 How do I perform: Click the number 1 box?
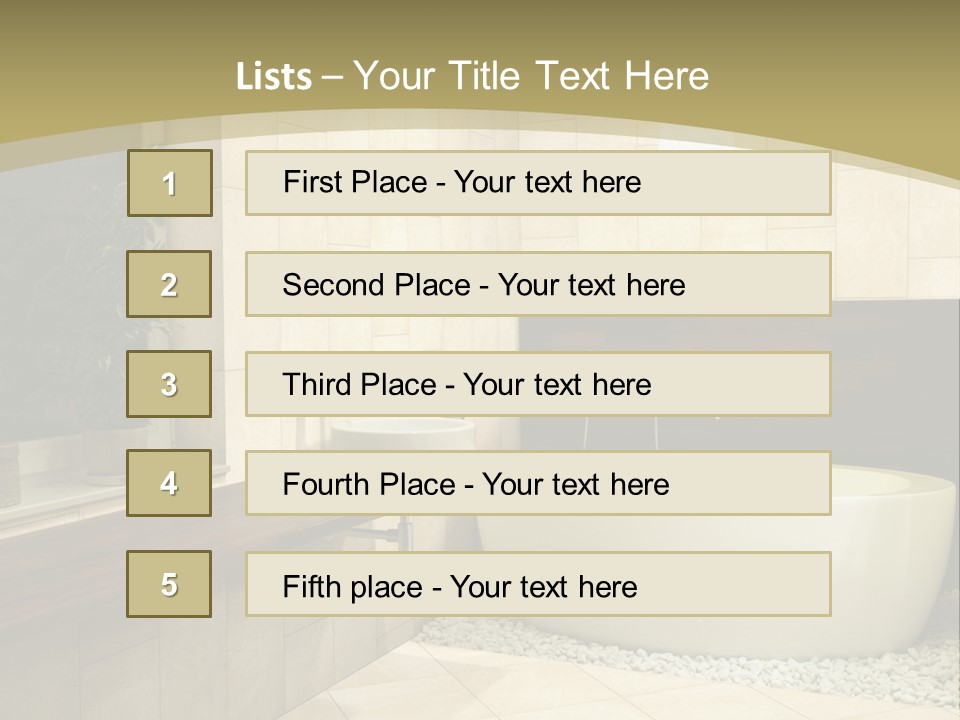click(x=169, y=183)
